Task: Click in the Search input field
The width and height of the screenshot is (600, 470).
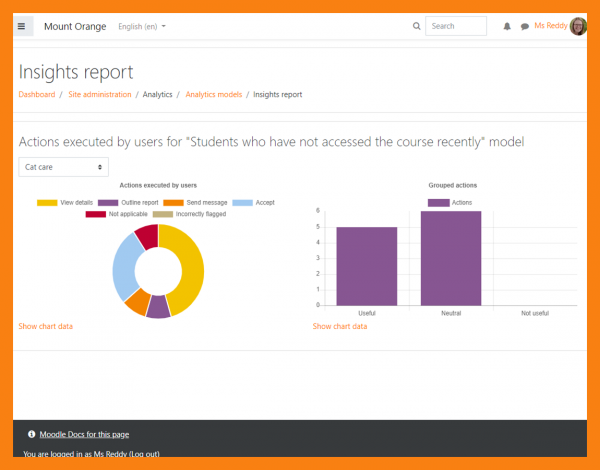Action: click(456, 26)
